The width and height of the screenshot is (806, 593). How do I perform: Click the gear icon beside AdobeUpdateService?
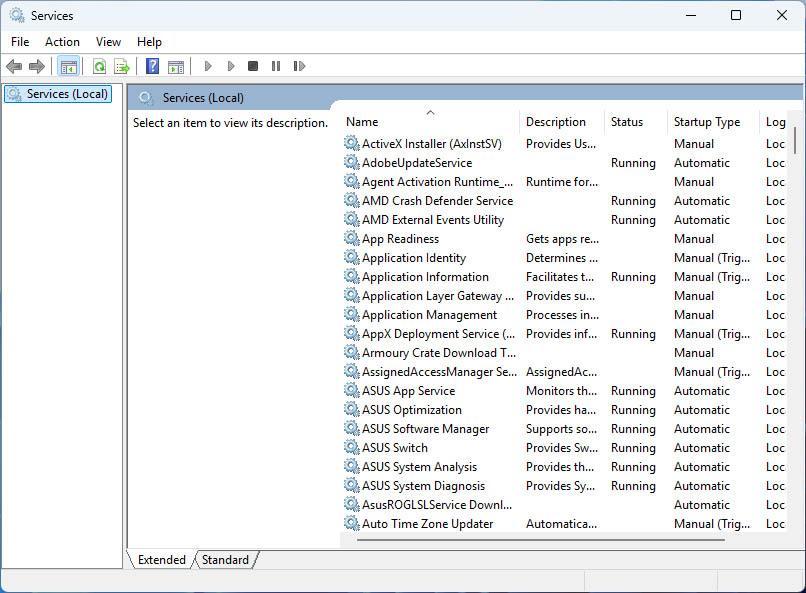[x=352, y=162]
